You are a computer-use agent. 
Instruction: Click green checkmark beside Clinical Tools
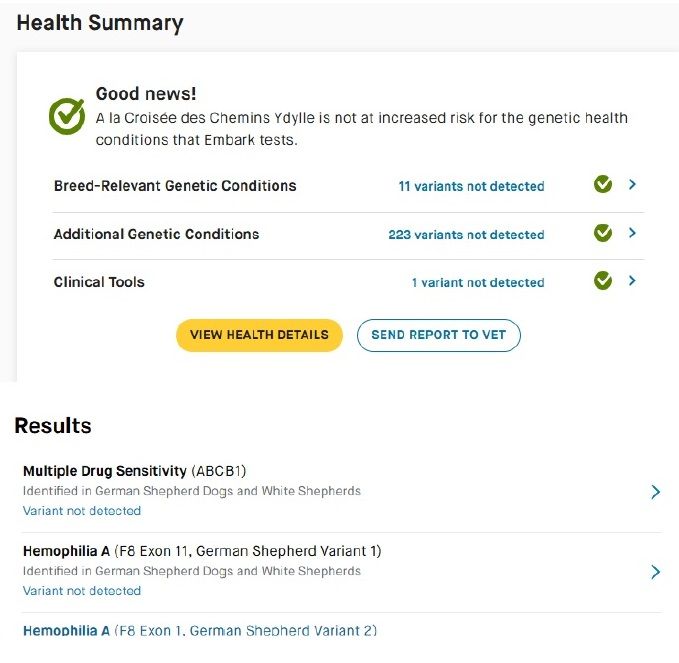click(x=602, y=281)
